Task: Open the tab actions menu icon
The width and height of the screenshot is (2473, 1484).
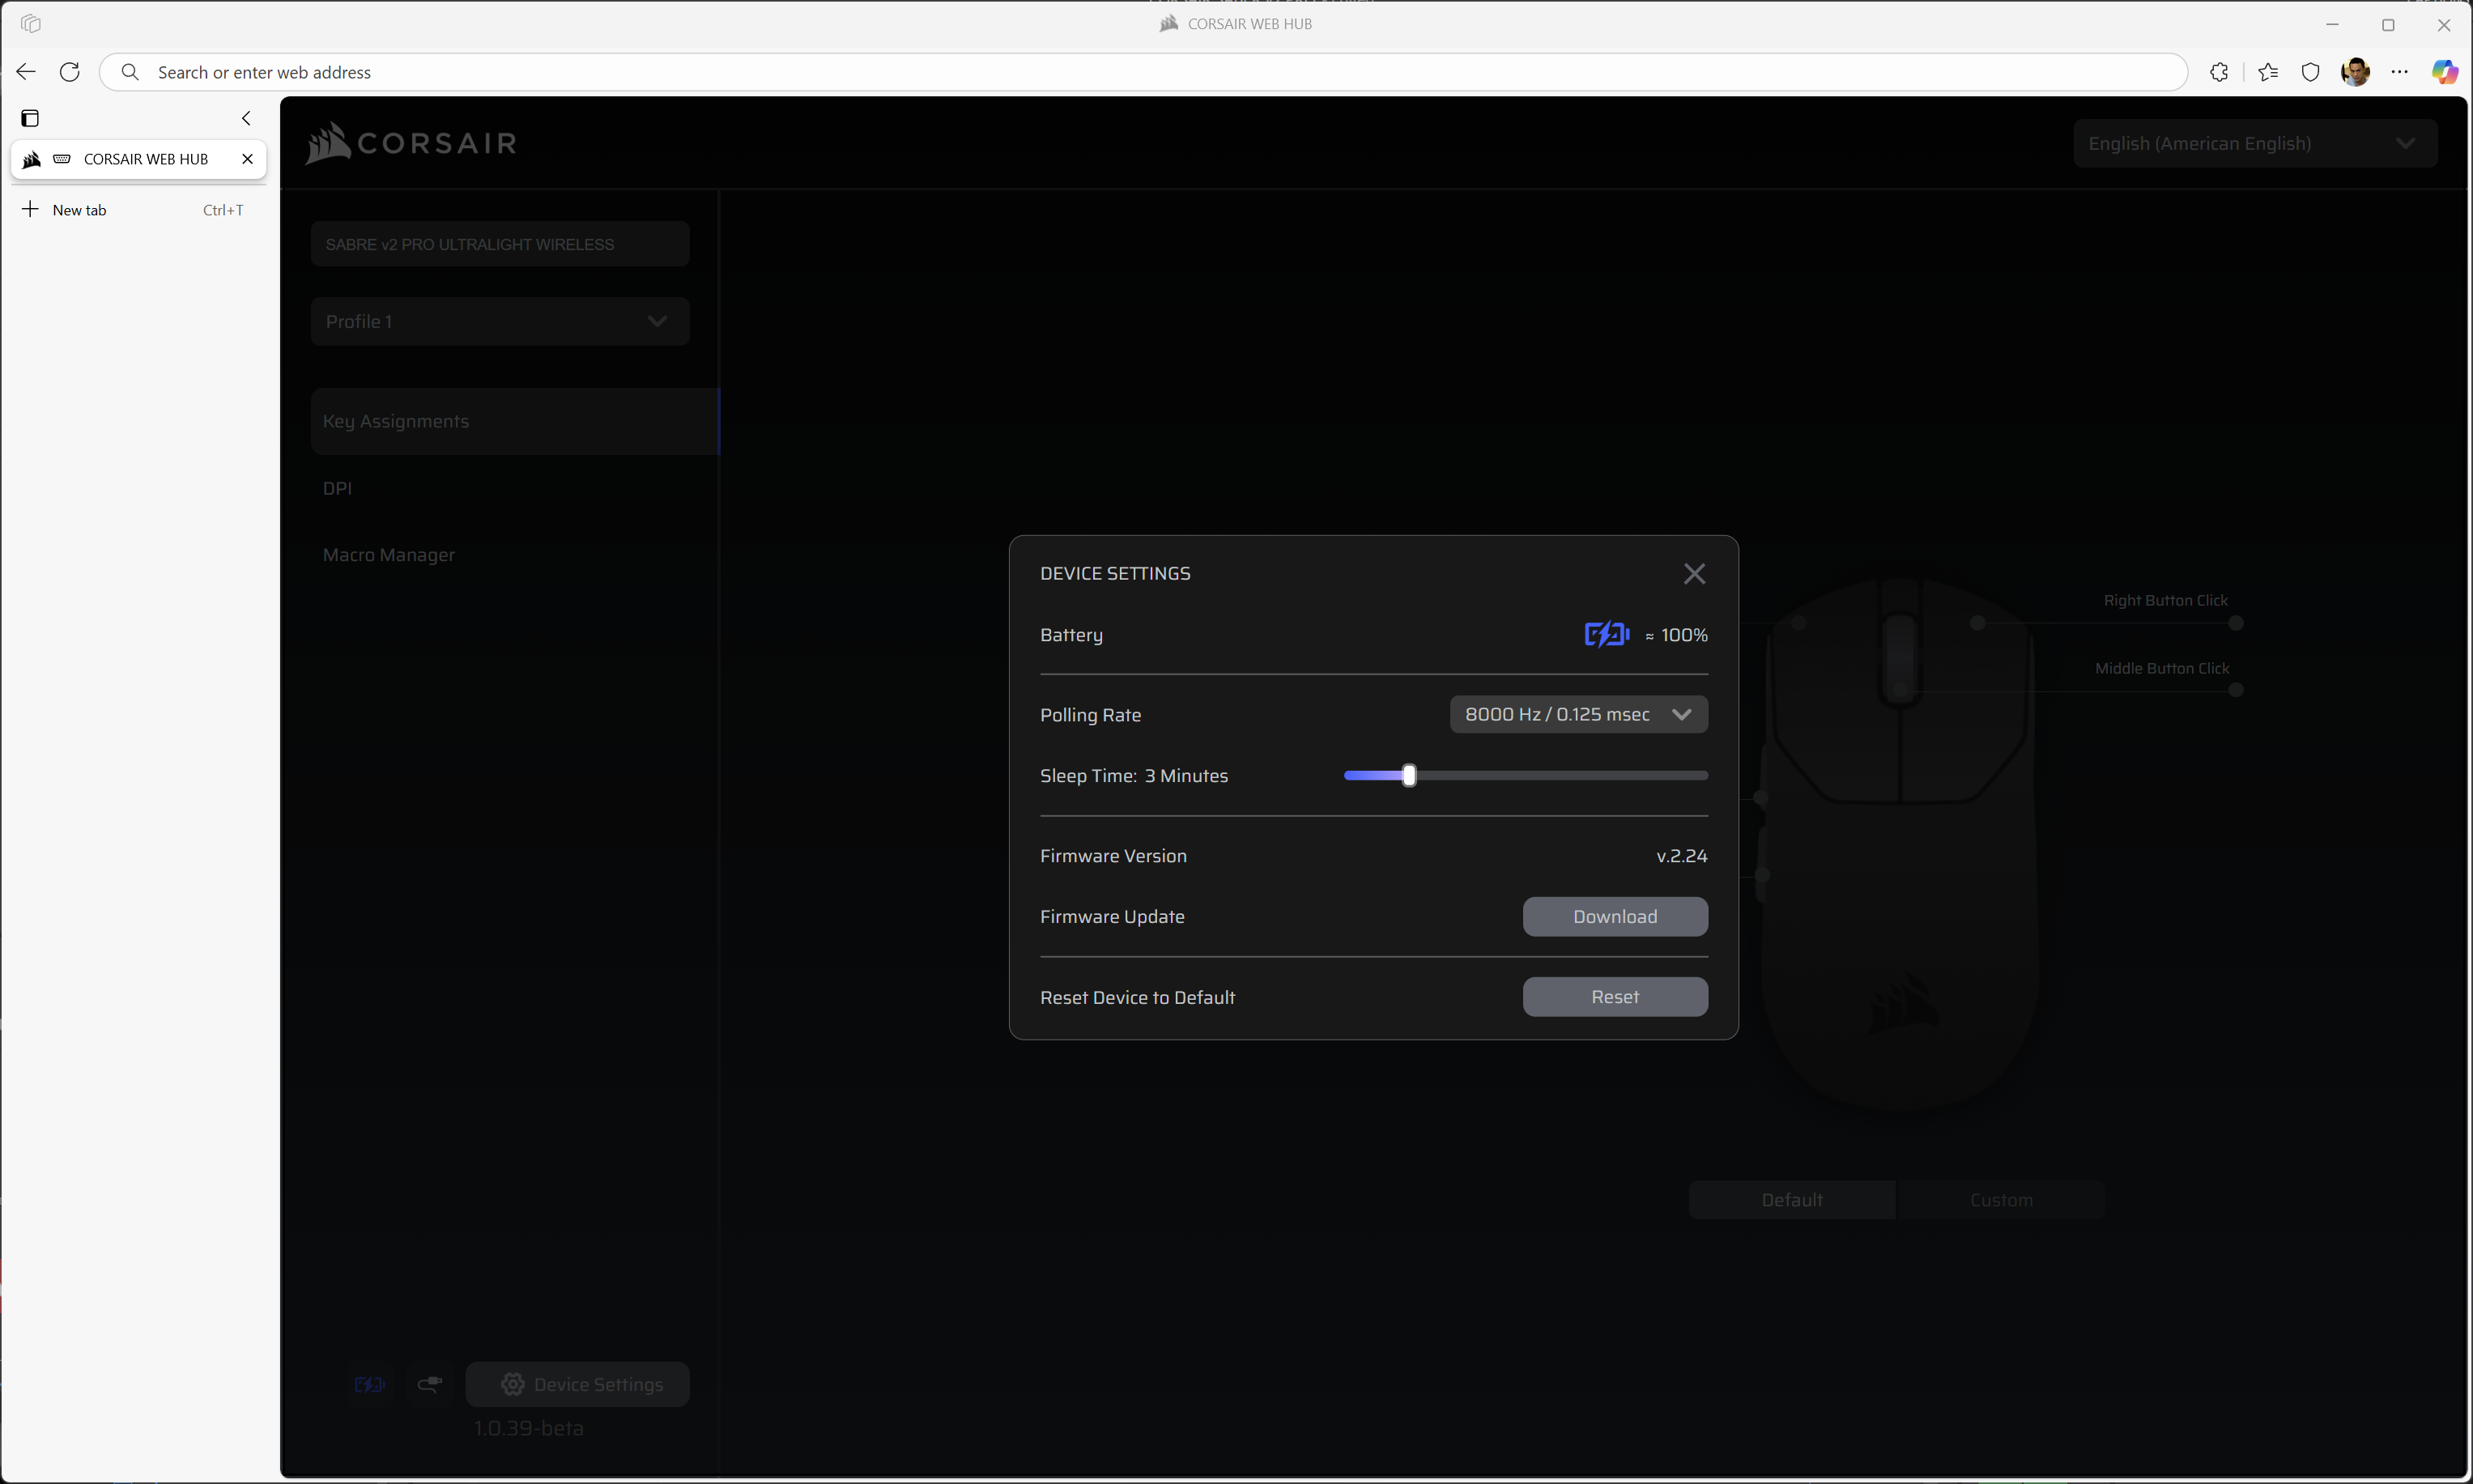Action: click(30, 118)
